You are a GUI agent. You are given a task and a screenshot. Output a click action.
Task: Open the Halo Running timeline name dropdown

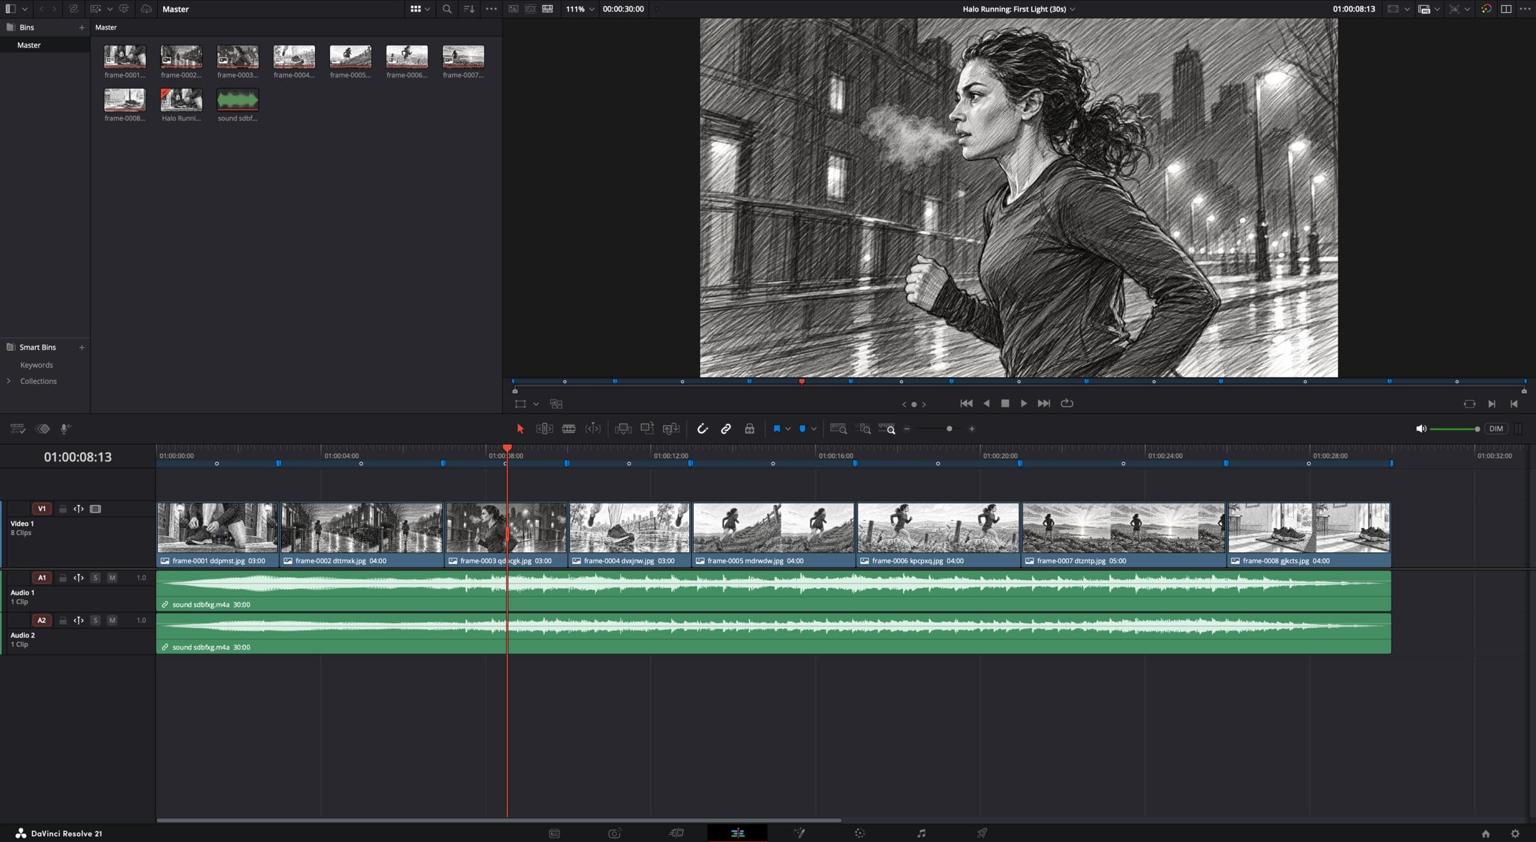click(1019, 9)
